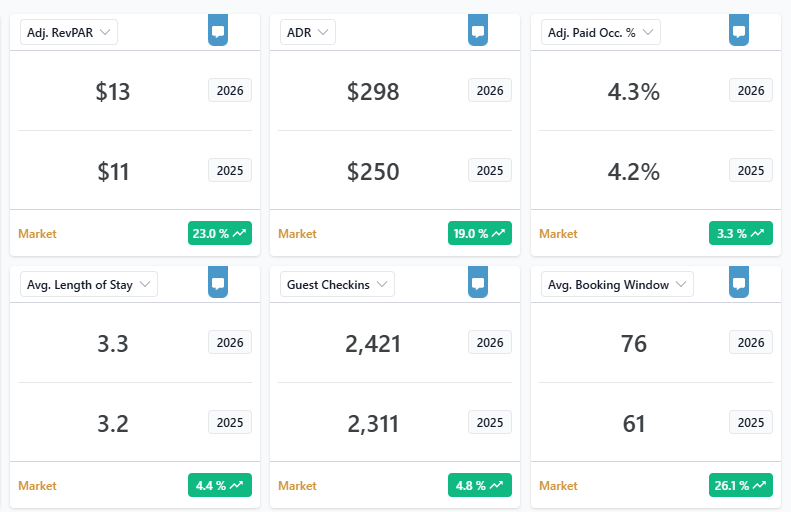
Task: Click Market label in ADR card
Action: pos(297,234)
